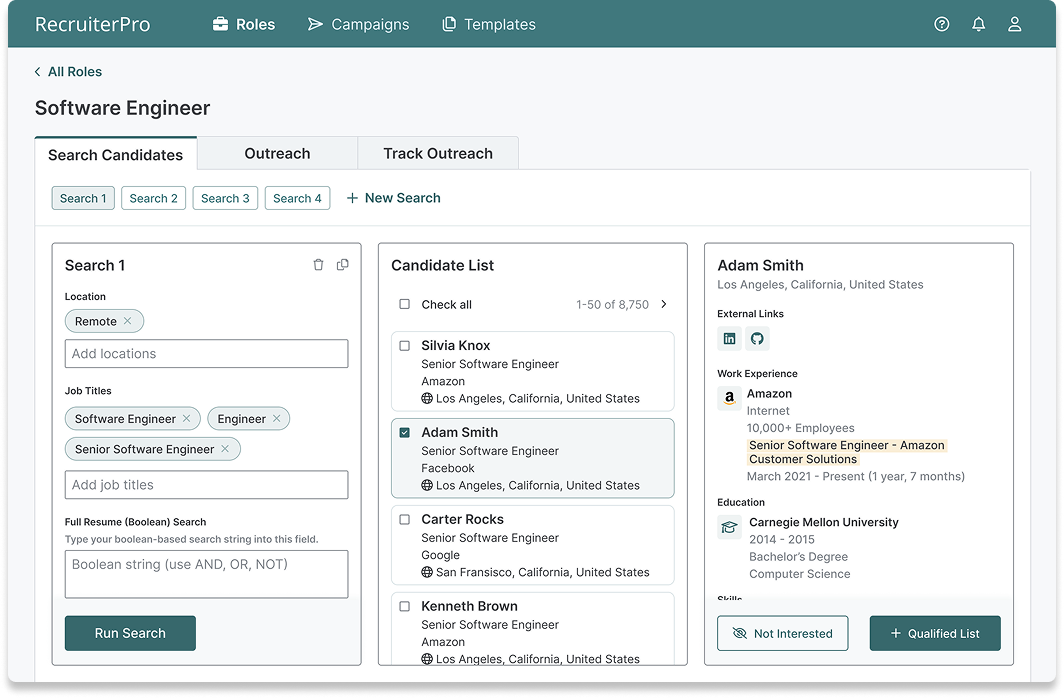Remove the Remote location tag
This screenshot has width=1064, height=698.
point(128,321)
